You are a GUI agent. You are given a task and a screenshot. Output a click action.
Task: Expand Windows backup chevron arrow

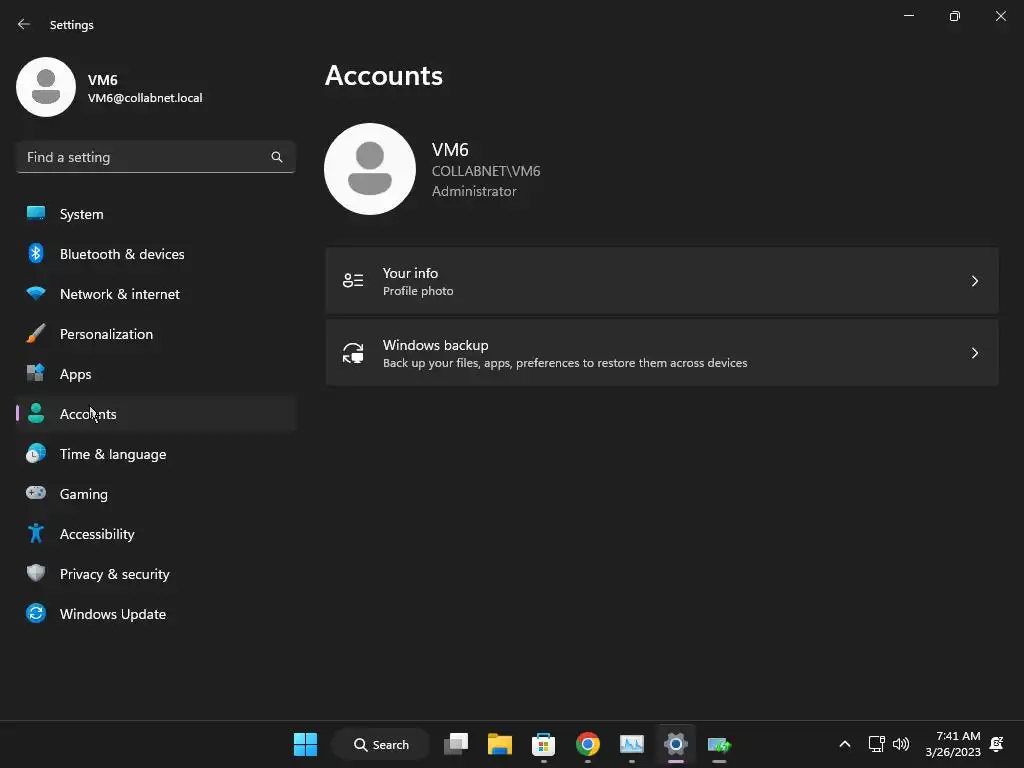pyautogui.click(x=974, y=353)
